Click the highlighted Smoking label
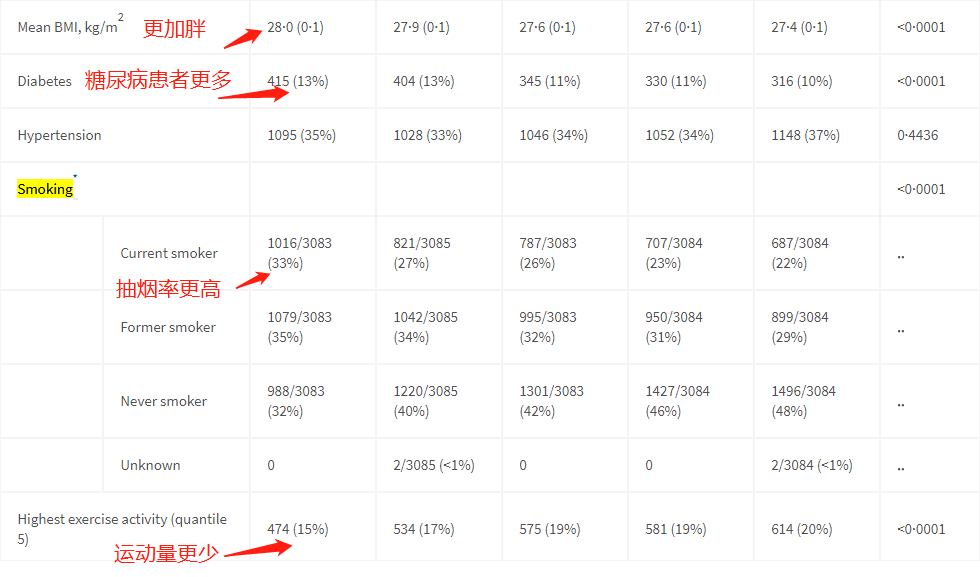Screen dimensions: 980x577 pyautogui.click(x=45, y=189)
